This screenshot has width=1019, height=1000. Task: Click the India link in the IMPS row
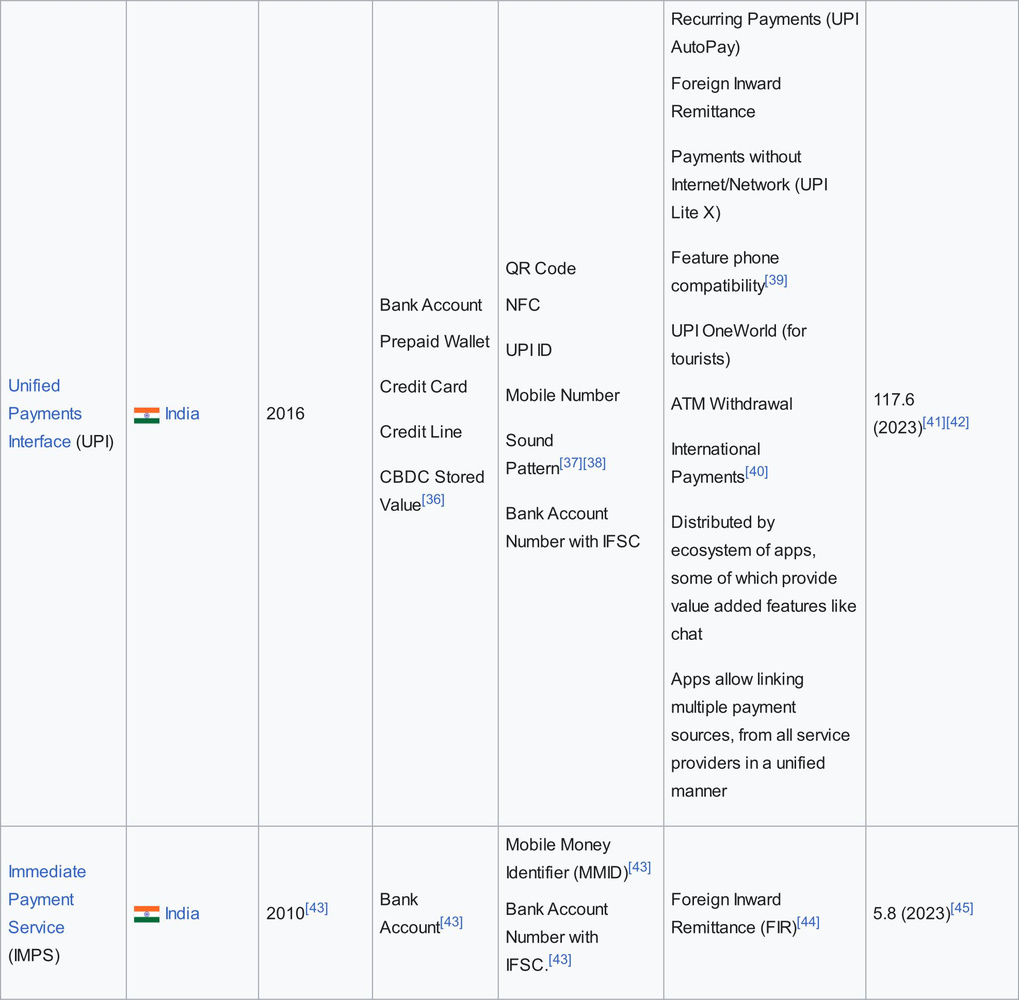coord(182,914)
